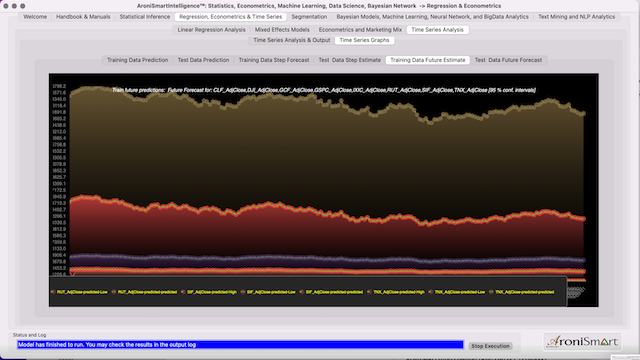
Task: Open Econometrics and Marketing Mix tab
Action: [360, 30]
